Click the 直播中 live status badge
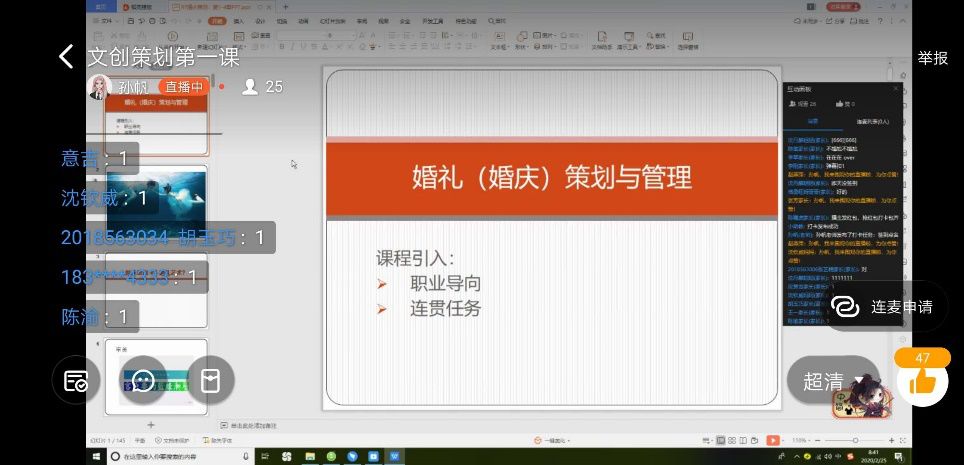This screenshot has width=964, height=465. pos(184,87)
